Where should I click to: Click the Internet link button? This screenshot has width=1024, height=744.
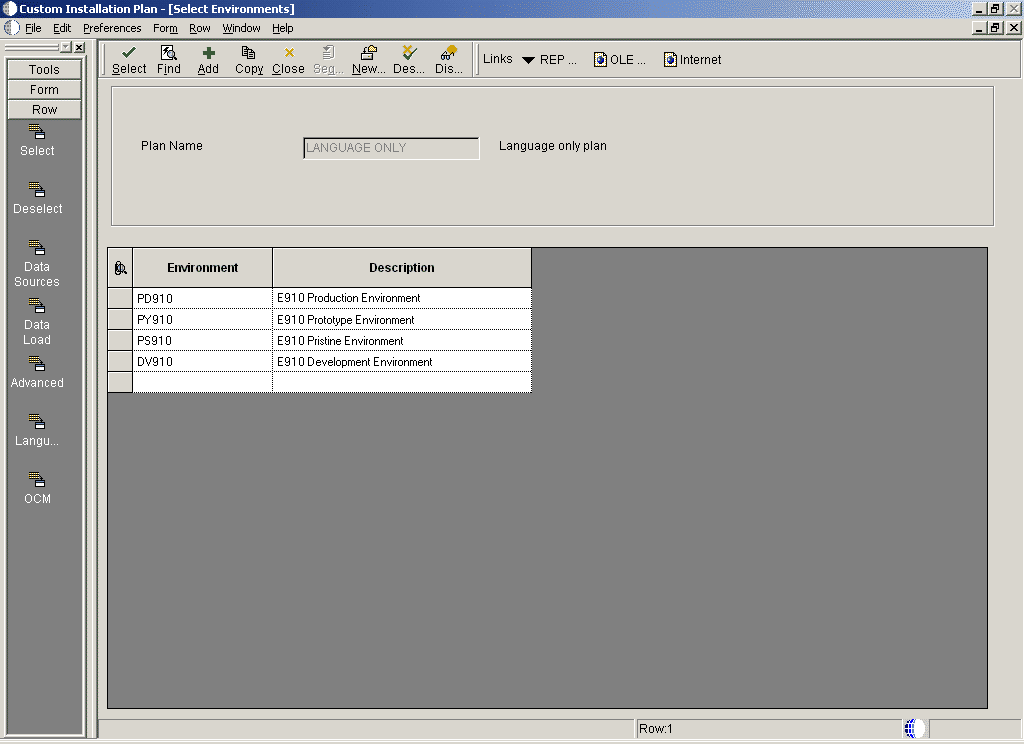click(x=692, y=60)
